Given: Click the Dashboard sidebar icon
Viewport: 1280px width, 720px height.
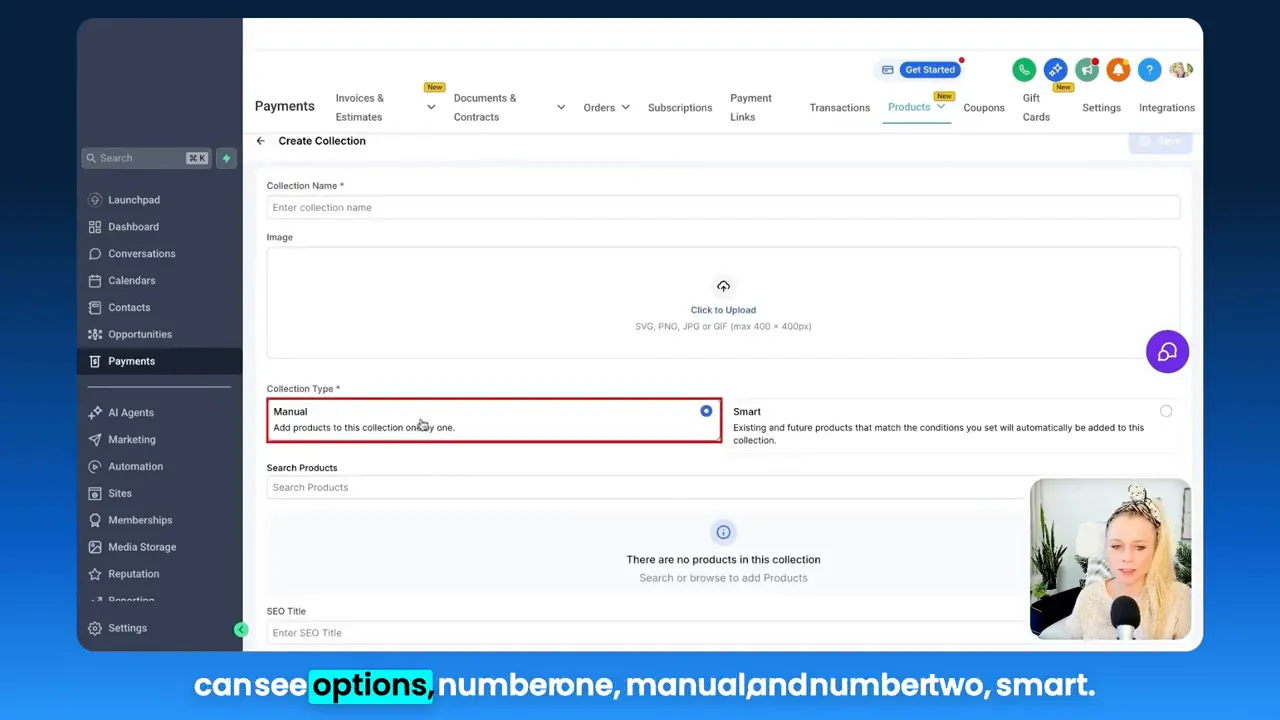Looking at the screenshot, I should 95,227.
